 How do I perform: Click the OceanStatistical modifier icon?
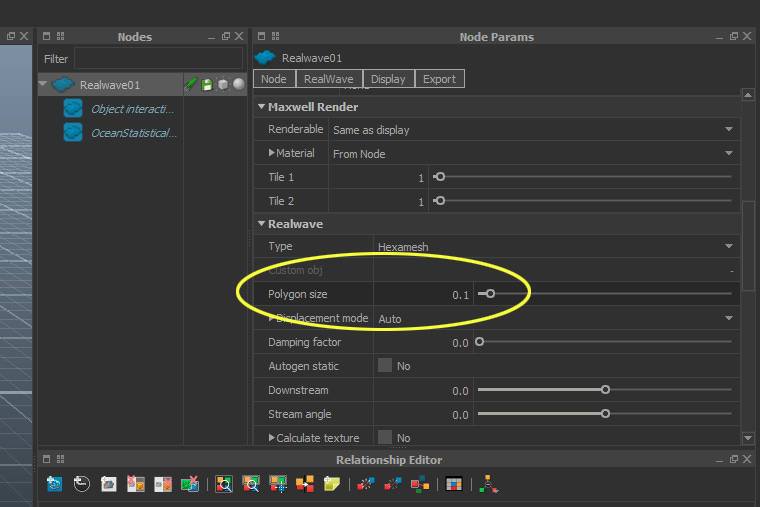(x=73, y=132)
